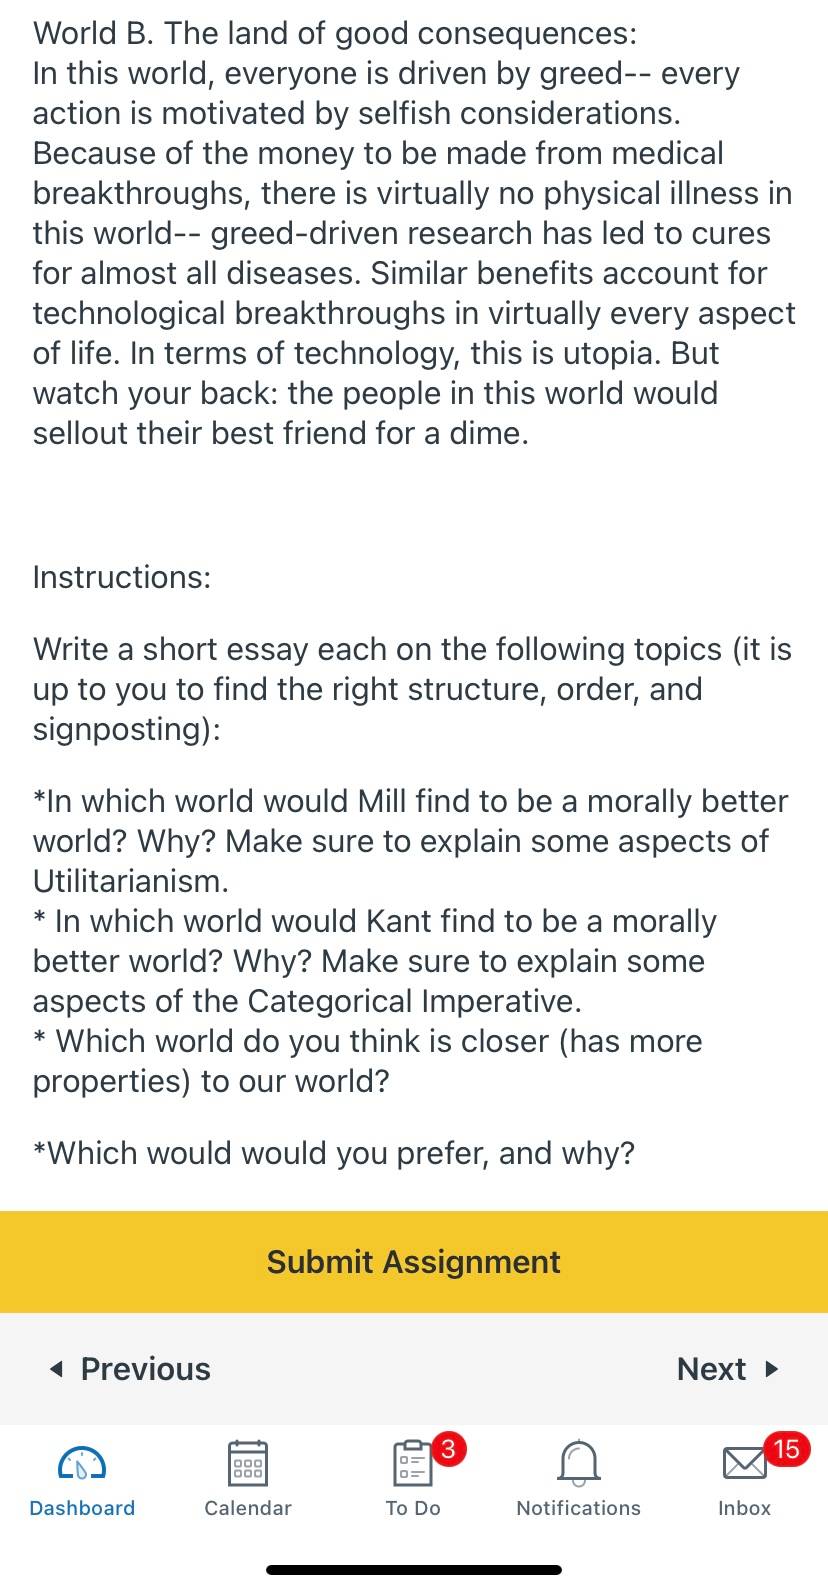Switch to the Dashboard tab label
828x1589 pixels.
point(82,1508)
